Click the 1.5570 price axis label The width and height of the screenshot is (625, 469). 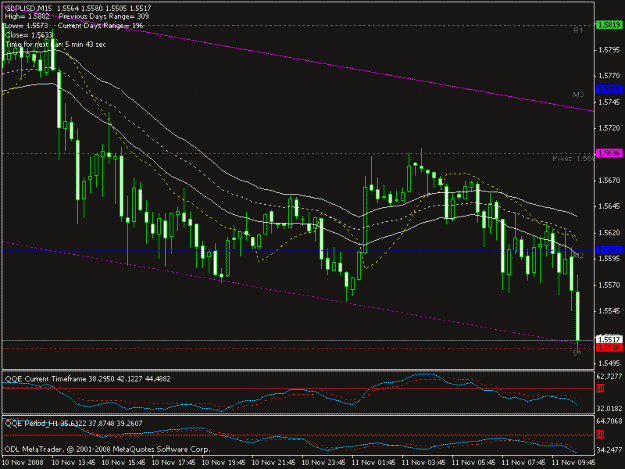(609, 285)
